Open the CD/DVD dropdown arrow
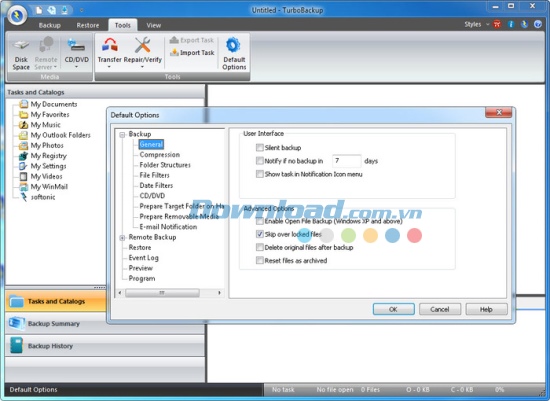 click(x=76, y=67)
